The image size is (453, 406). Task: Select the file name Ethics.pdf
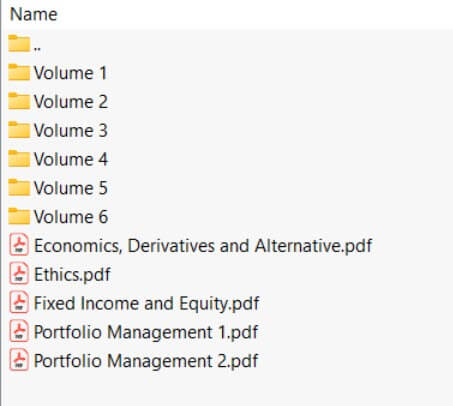click(x=72, y=275)
